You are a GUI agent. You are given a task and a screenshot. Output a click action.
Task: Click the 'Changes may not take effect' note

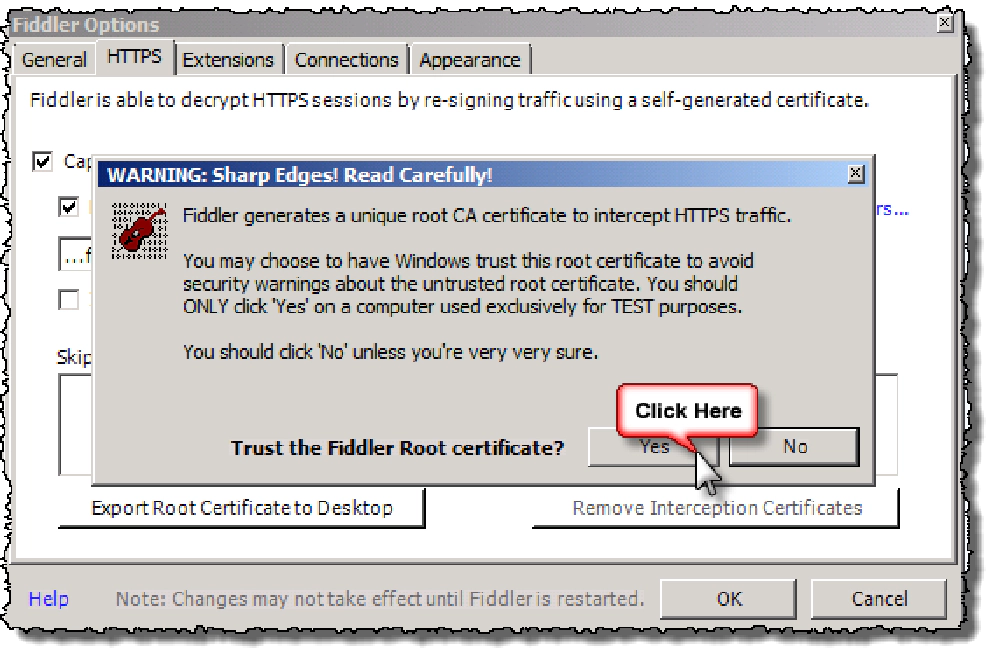[x=380, y=599]
